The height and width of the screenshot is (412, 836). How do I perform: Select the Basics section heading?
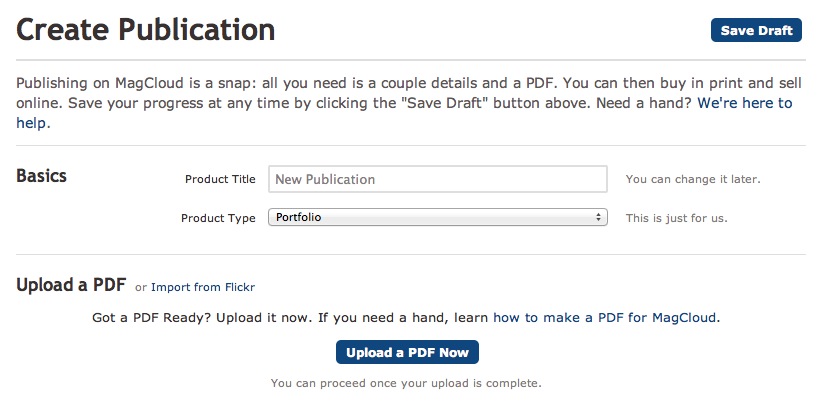tap(42, 176)
